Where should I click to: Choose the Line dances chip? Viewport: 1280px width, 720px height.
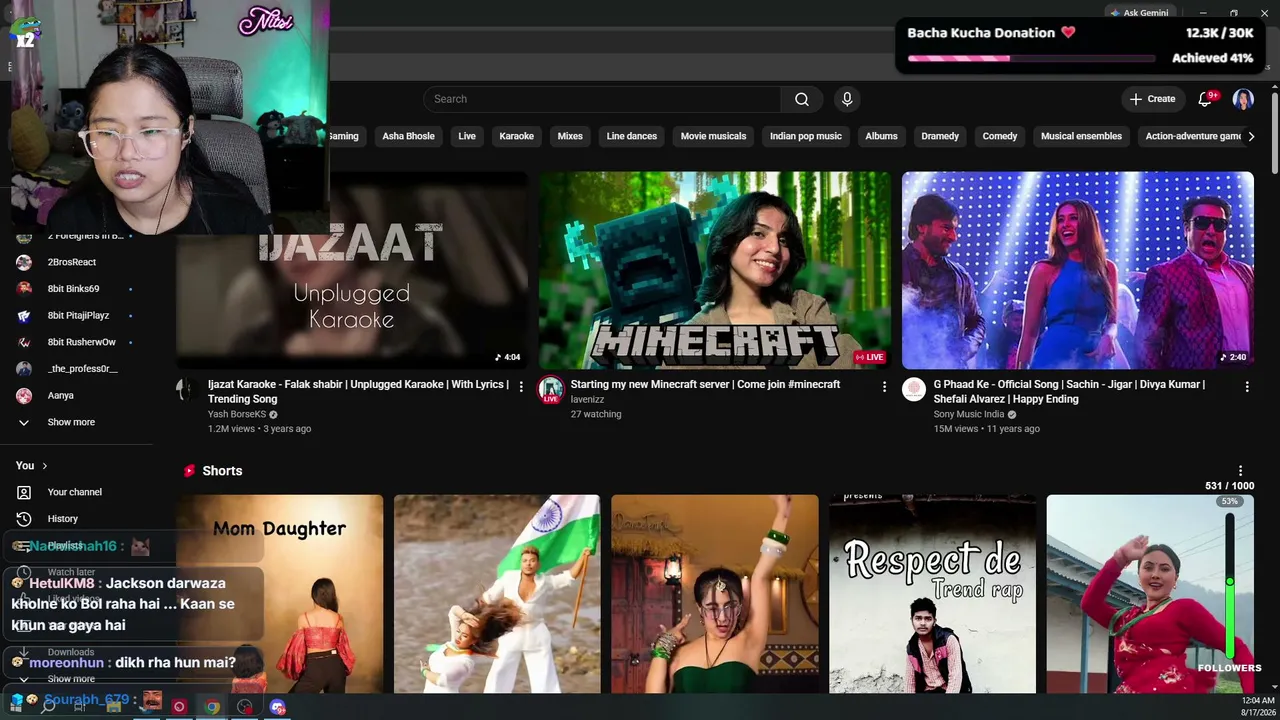[x=632, y=136]
